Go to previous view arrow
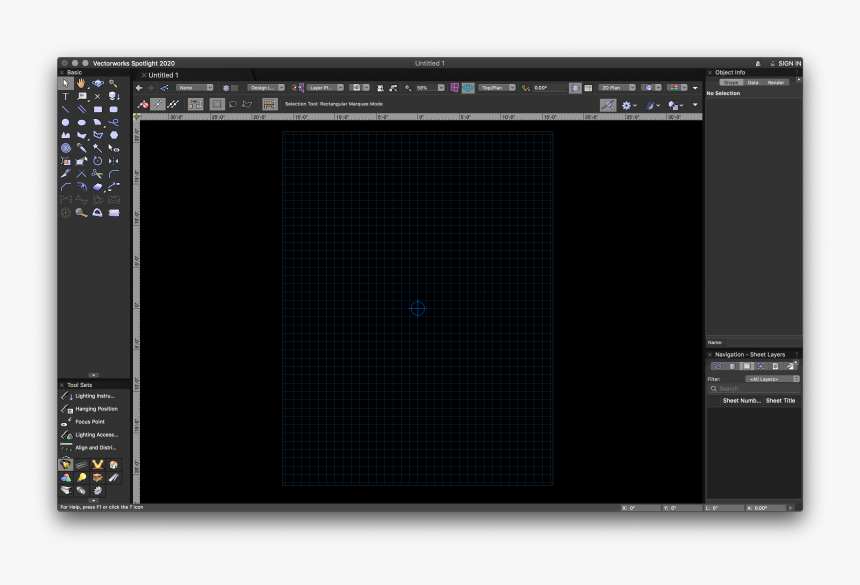 [x=139, y=88]
